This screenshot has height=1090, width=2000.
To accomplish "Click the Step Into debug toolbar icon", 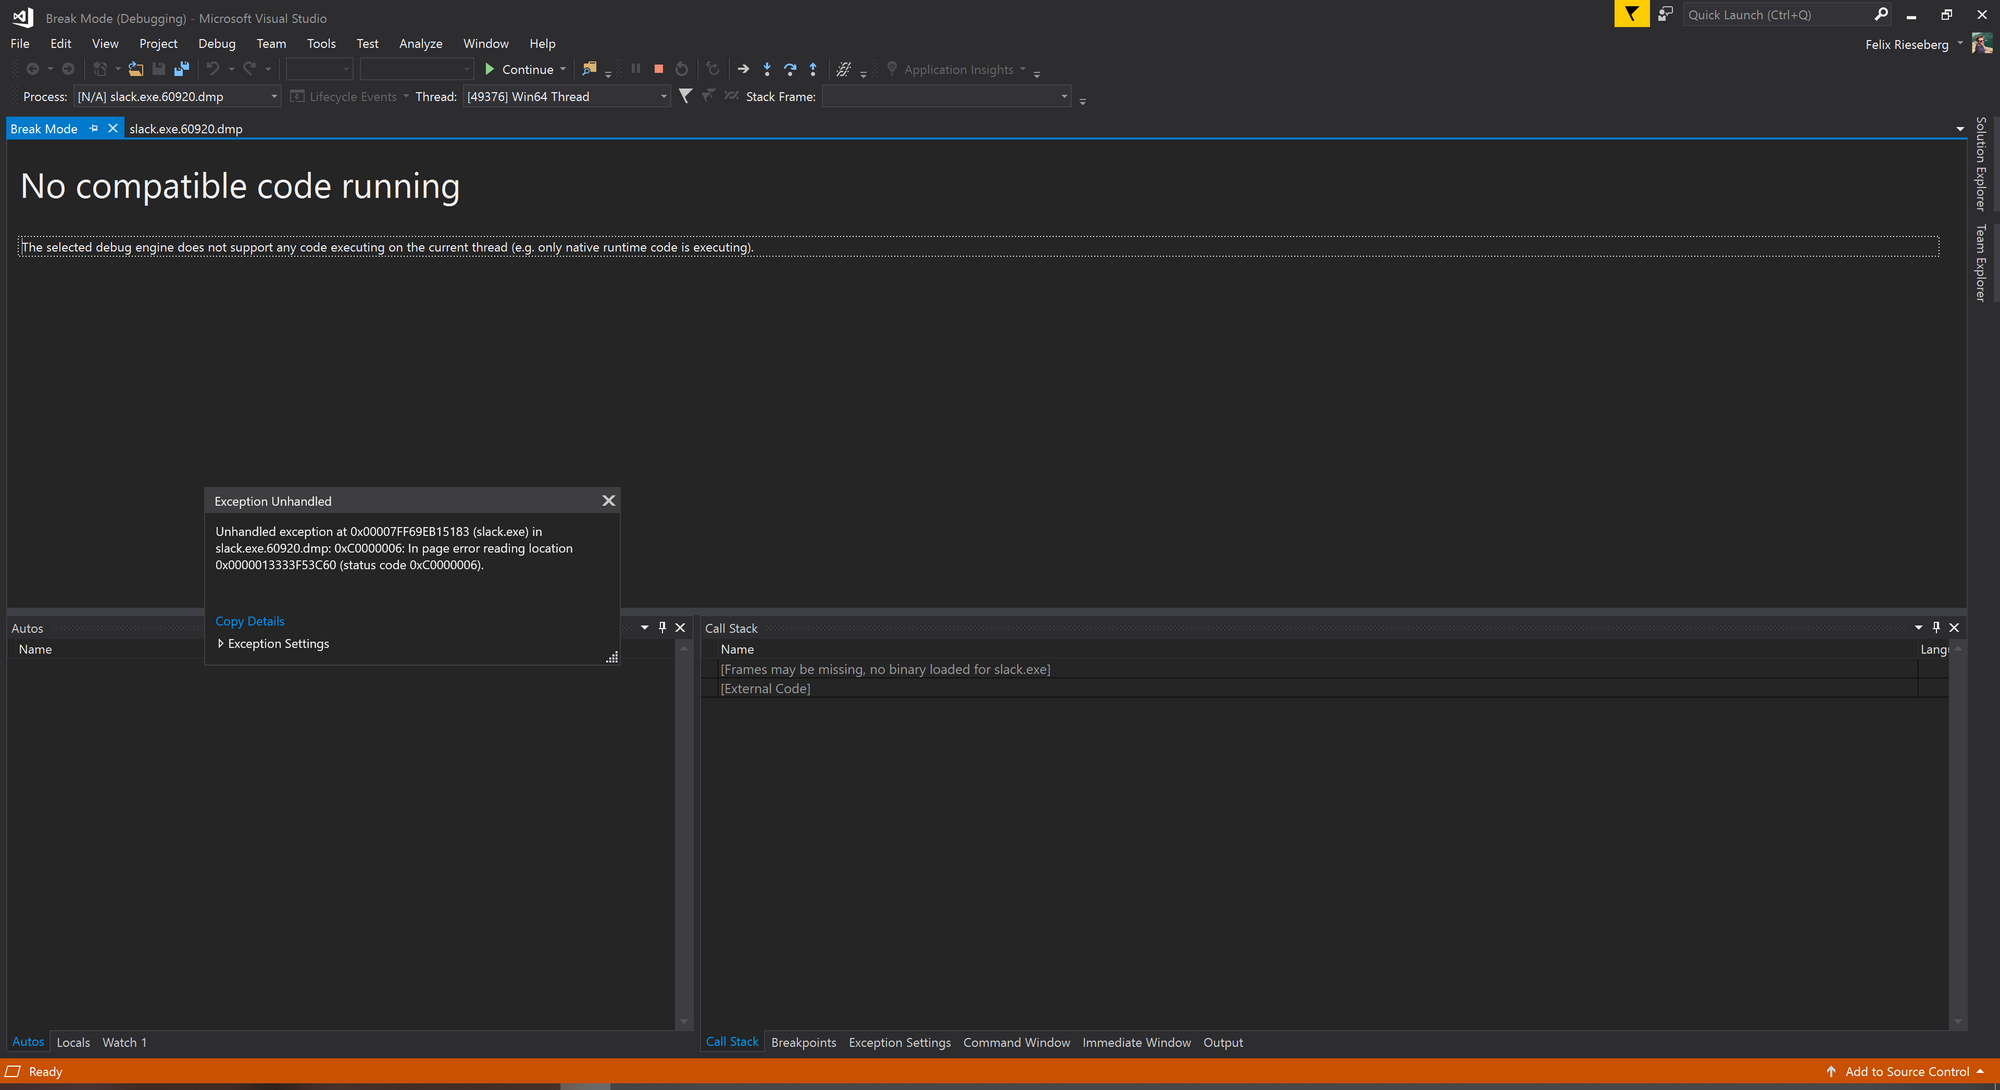I will (766, 70).
